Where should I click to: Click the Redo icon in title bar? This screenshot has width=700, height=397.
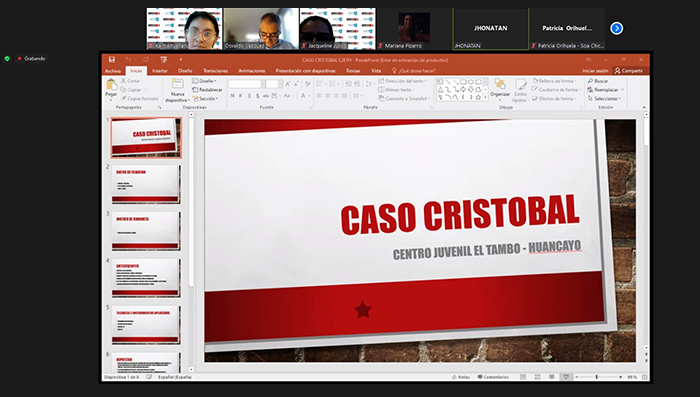pyautogui.click(x=146, y=59)
